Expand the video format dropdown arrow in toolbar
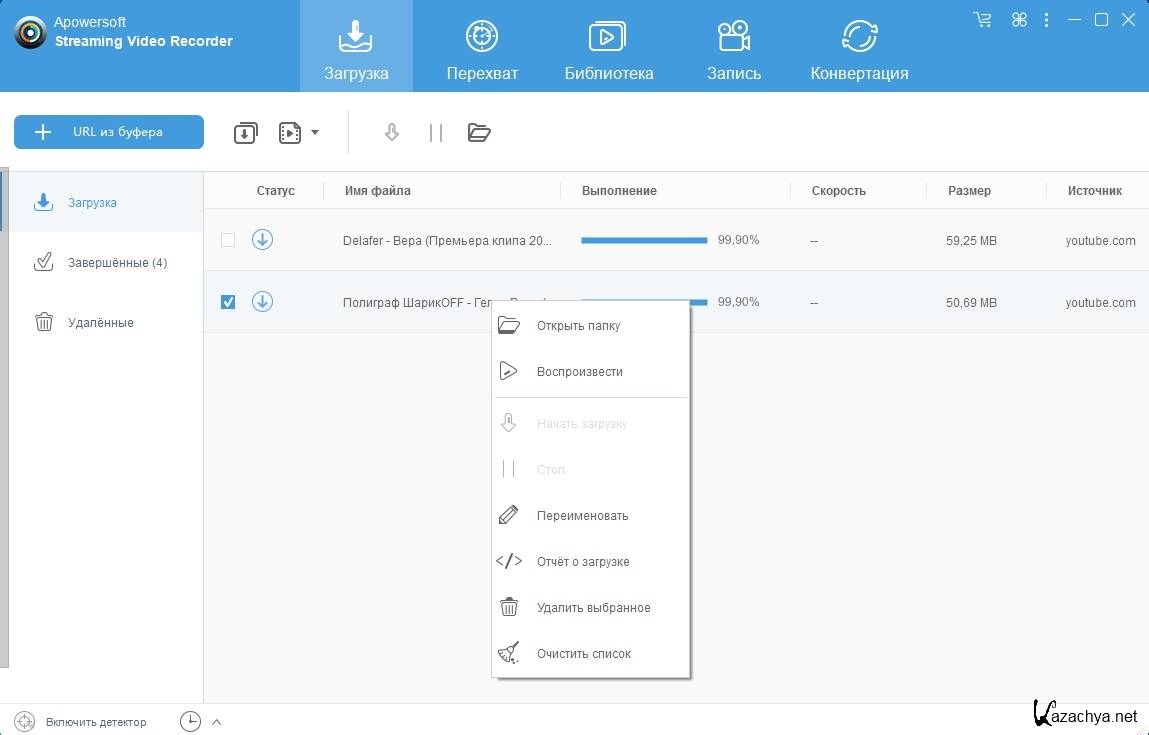 (x=315, y=132)
